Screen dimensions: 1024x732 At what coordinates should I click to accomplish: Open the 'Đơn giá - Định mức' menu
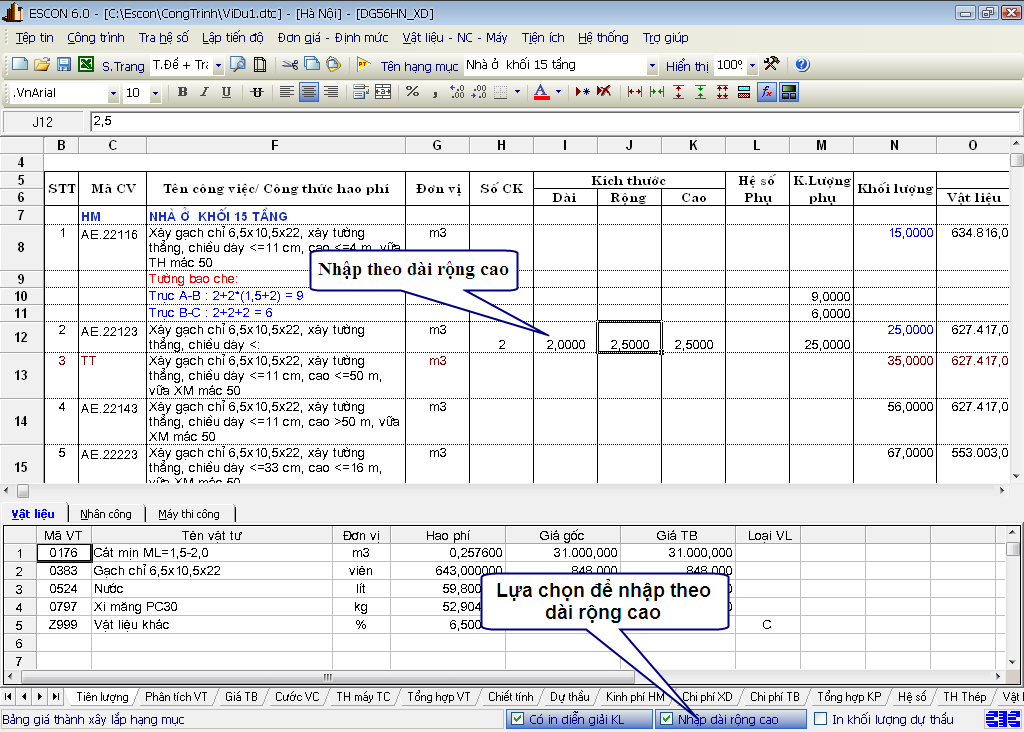point(333,38)
